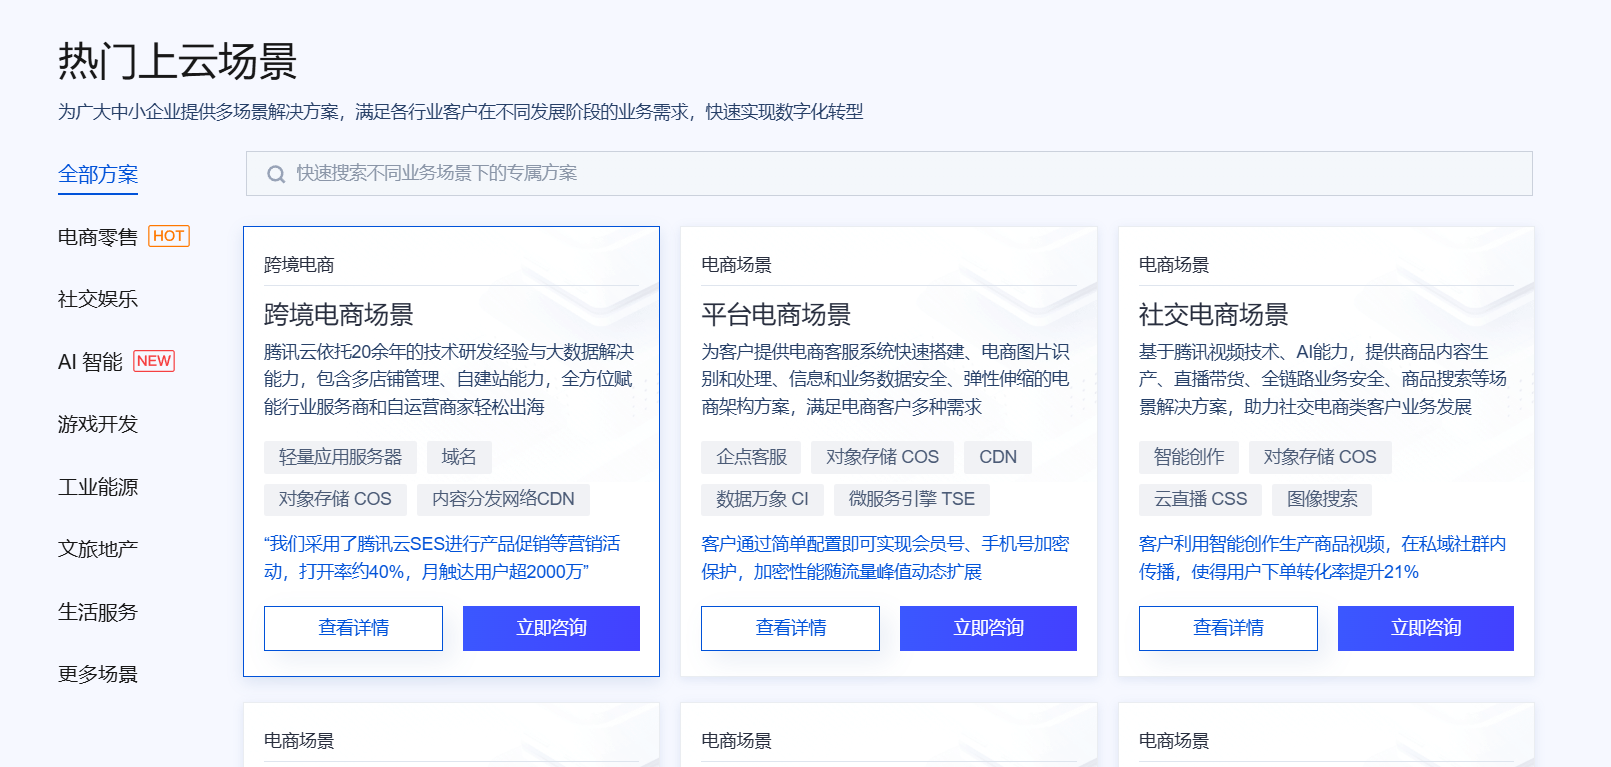Screen dimensions: 1611x767
Task: Click the 跨境电商场景 card title
Action: [339, 315]
